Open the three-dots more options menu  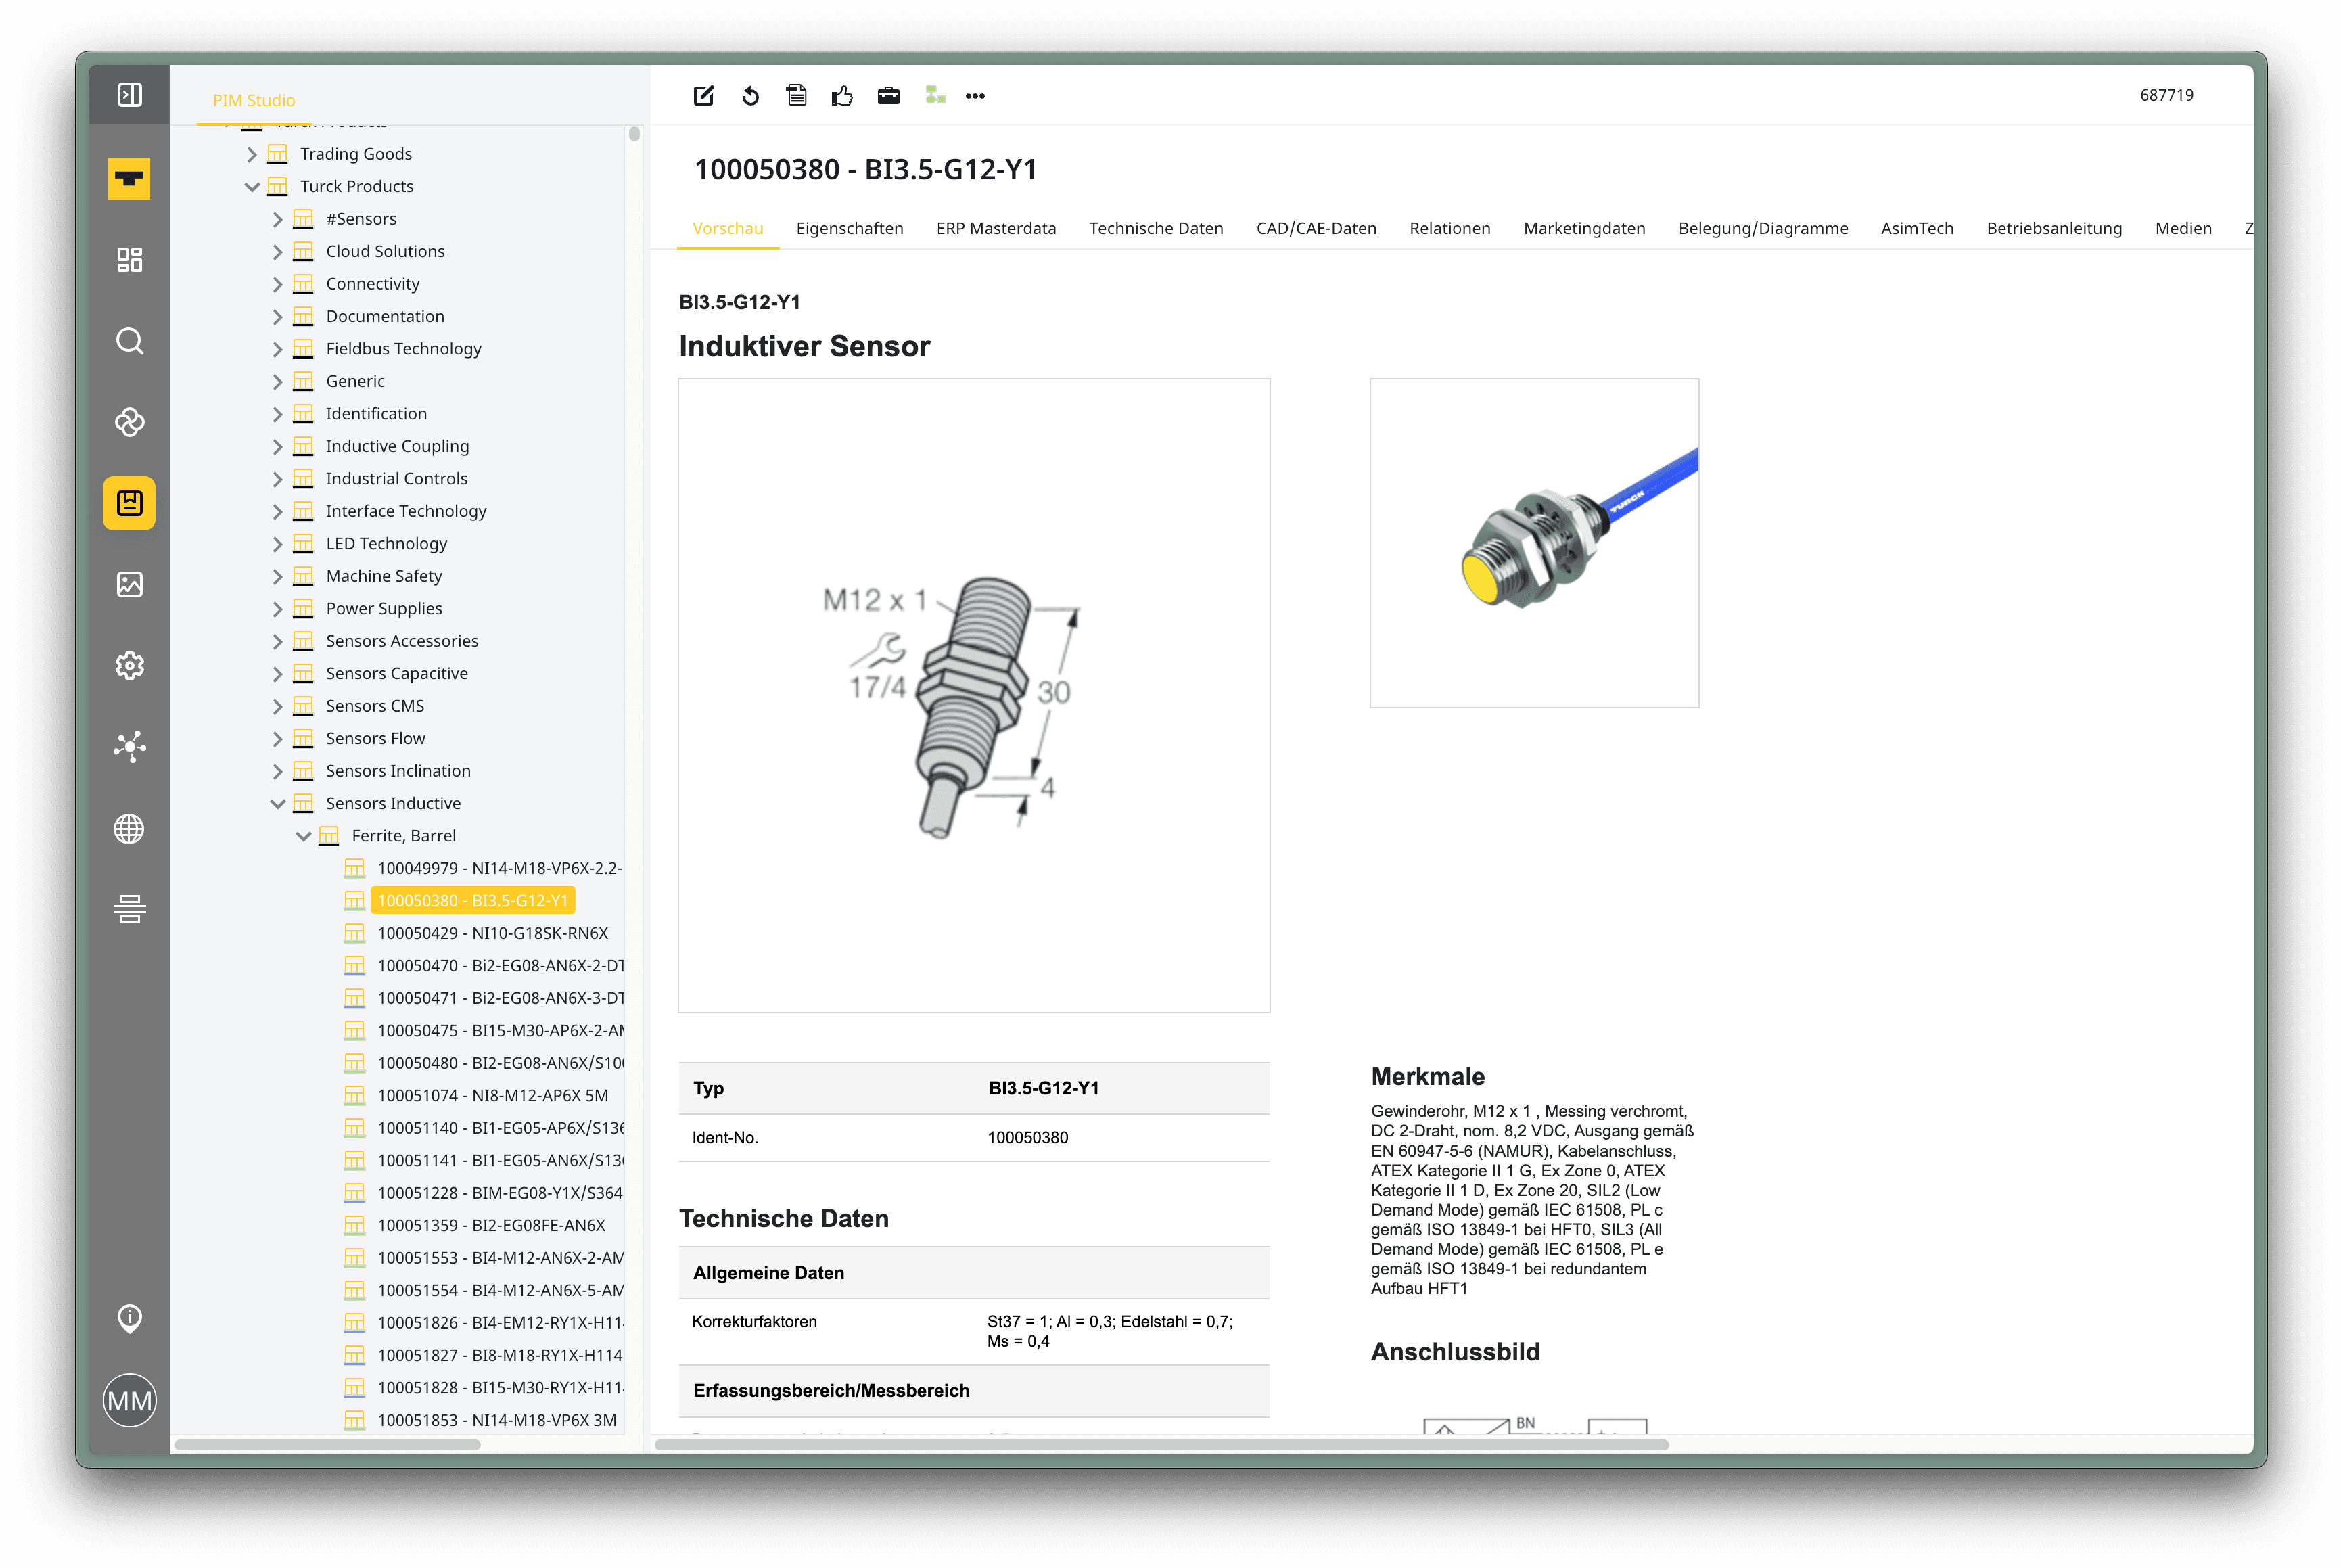(975, 96)
